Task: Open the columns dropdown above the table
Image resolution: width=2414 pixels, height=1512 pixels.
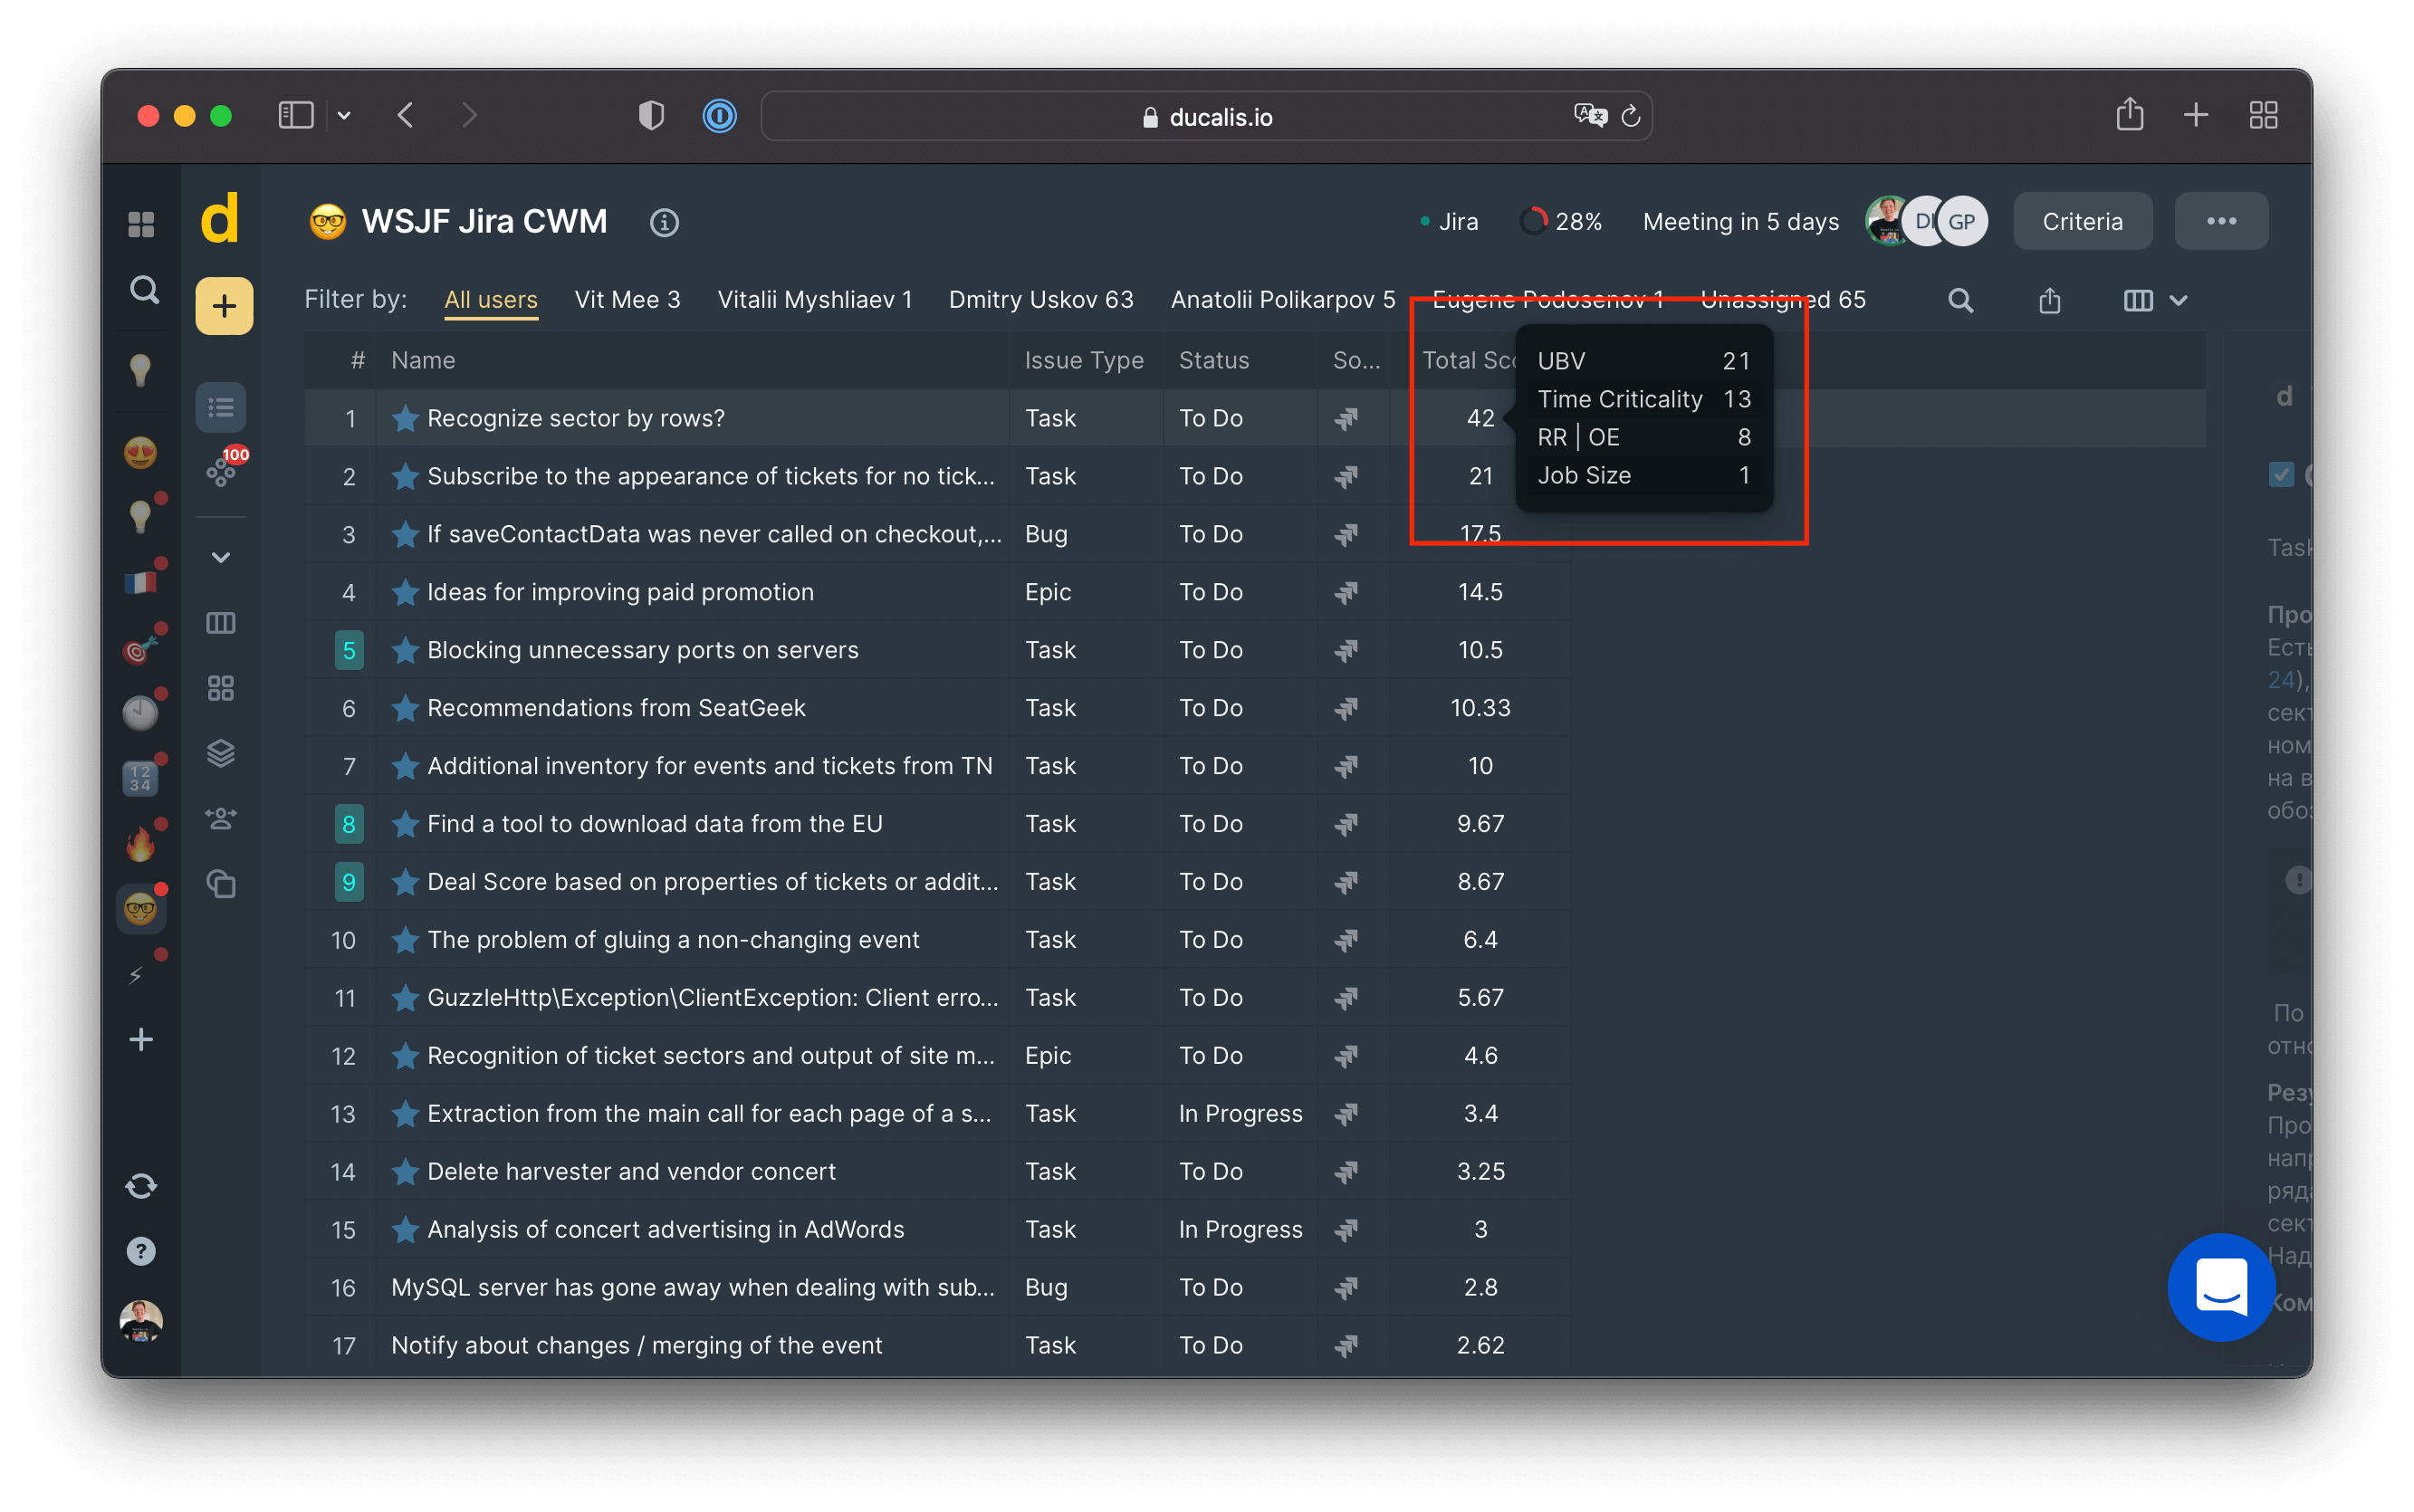Action: (2155, 300)
